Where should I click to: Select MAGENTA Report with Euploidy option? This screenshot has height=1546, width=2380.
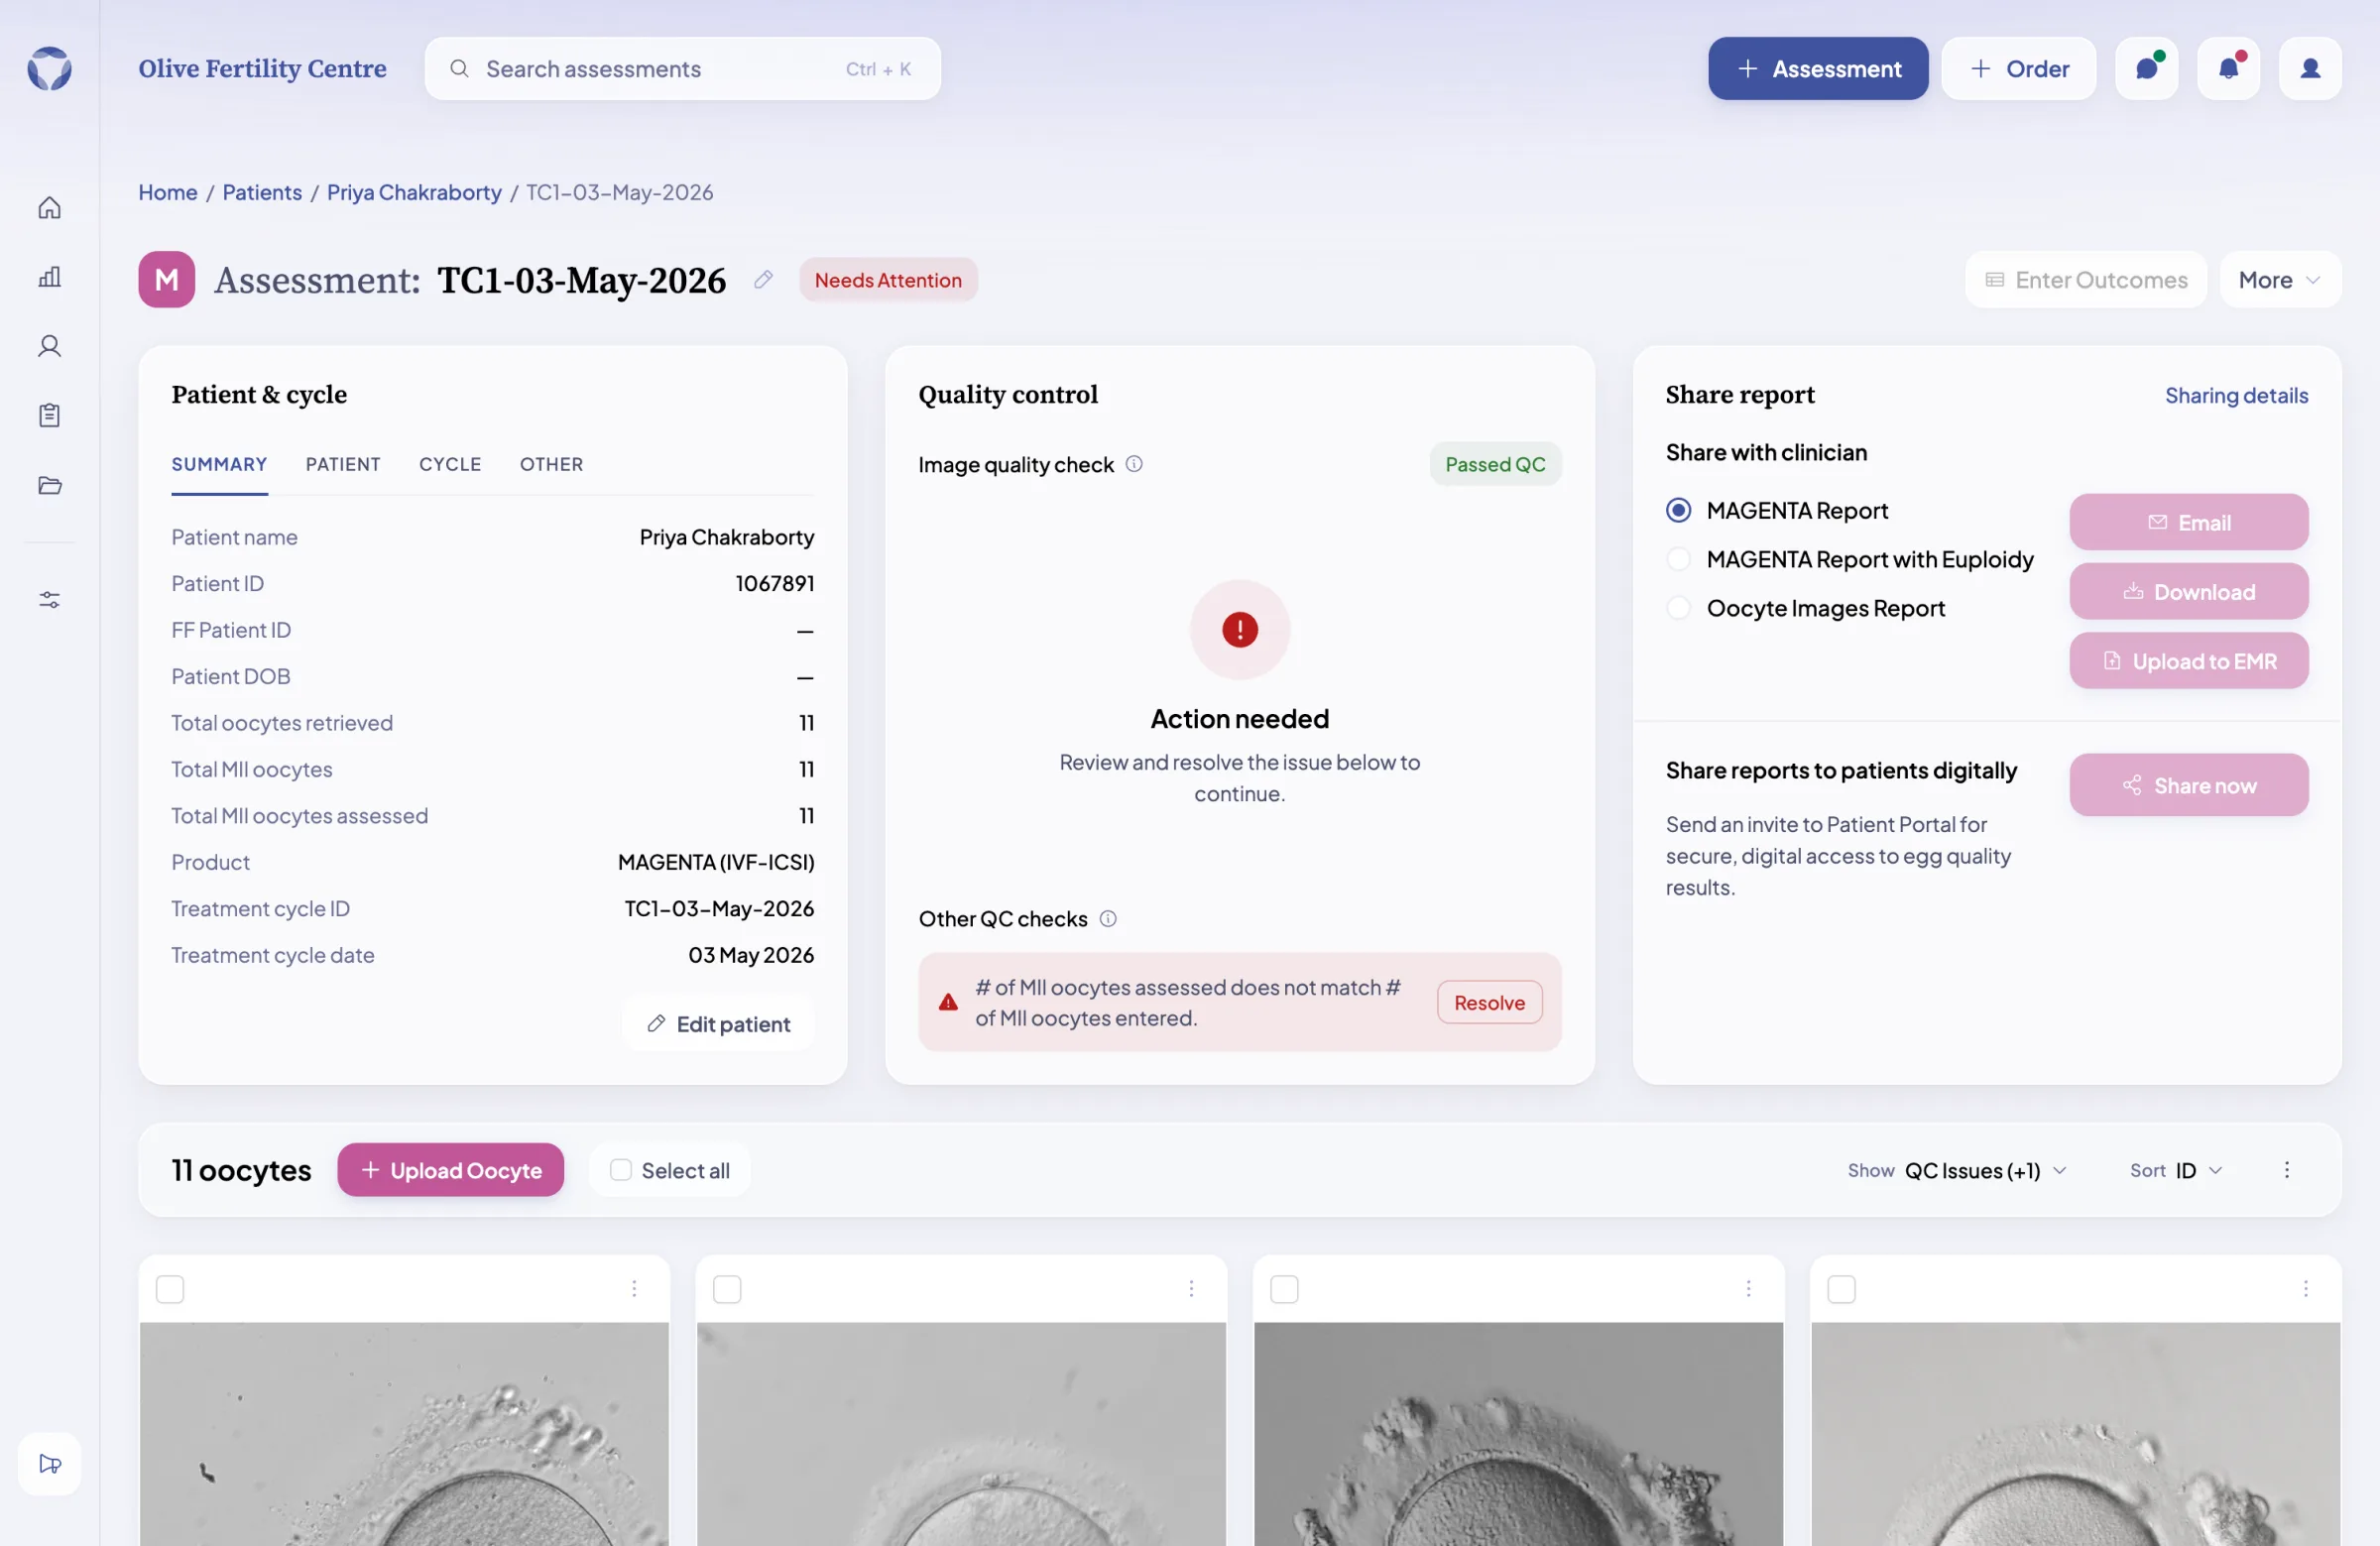click(1678, 559)
